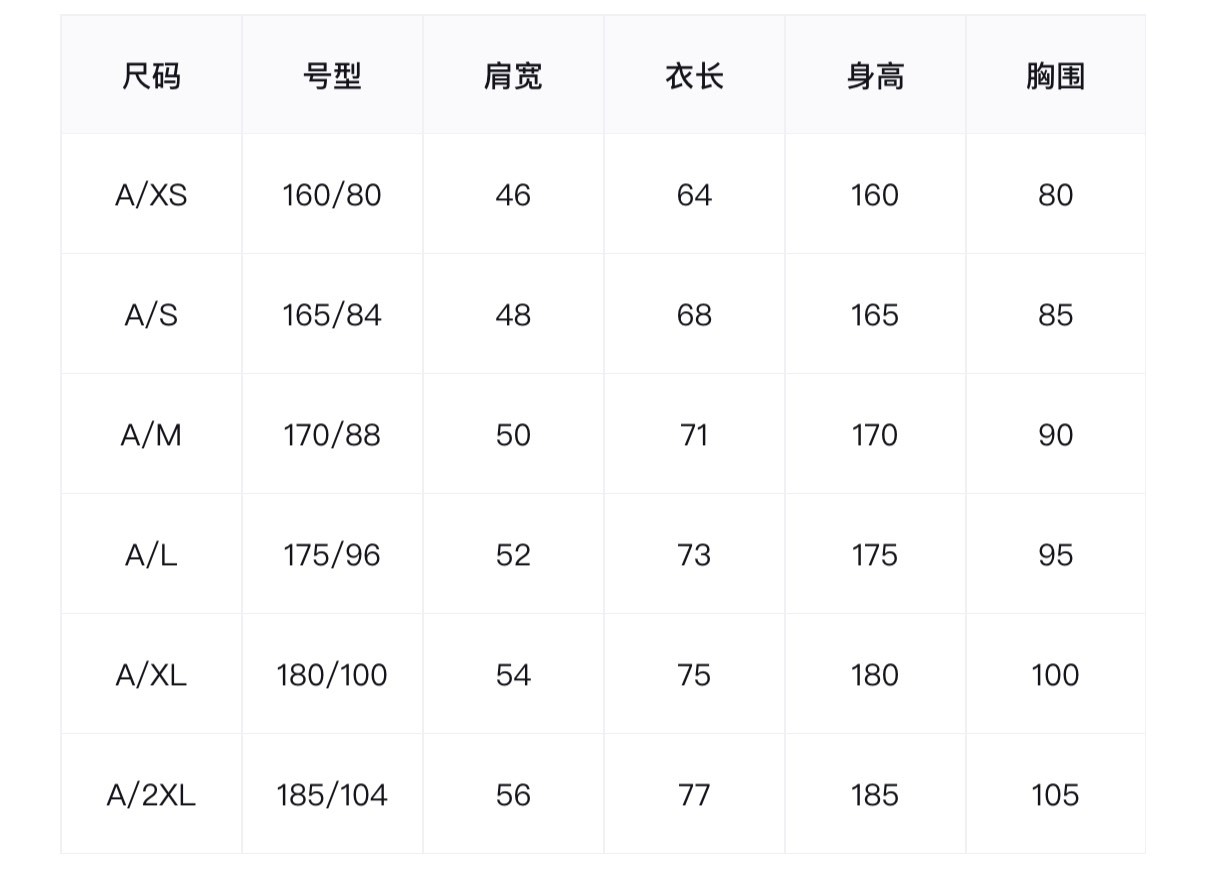Select the A/L size cell
Screen dimensions: 1206x889
point(151,555)
